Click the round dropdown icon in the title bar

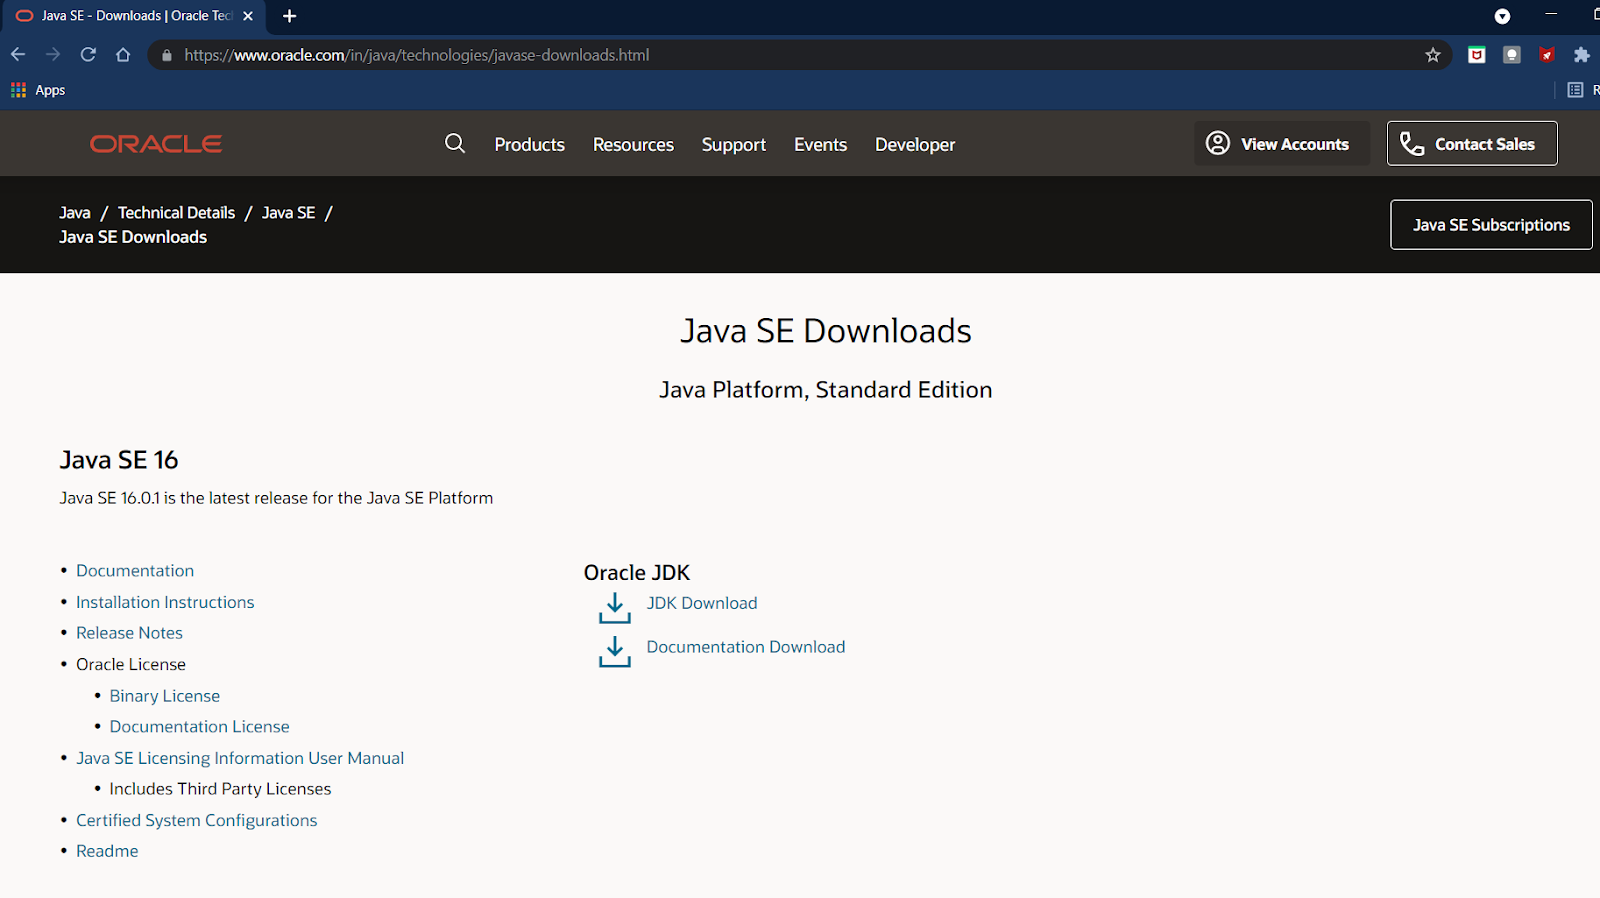(x=1502, y=16)
